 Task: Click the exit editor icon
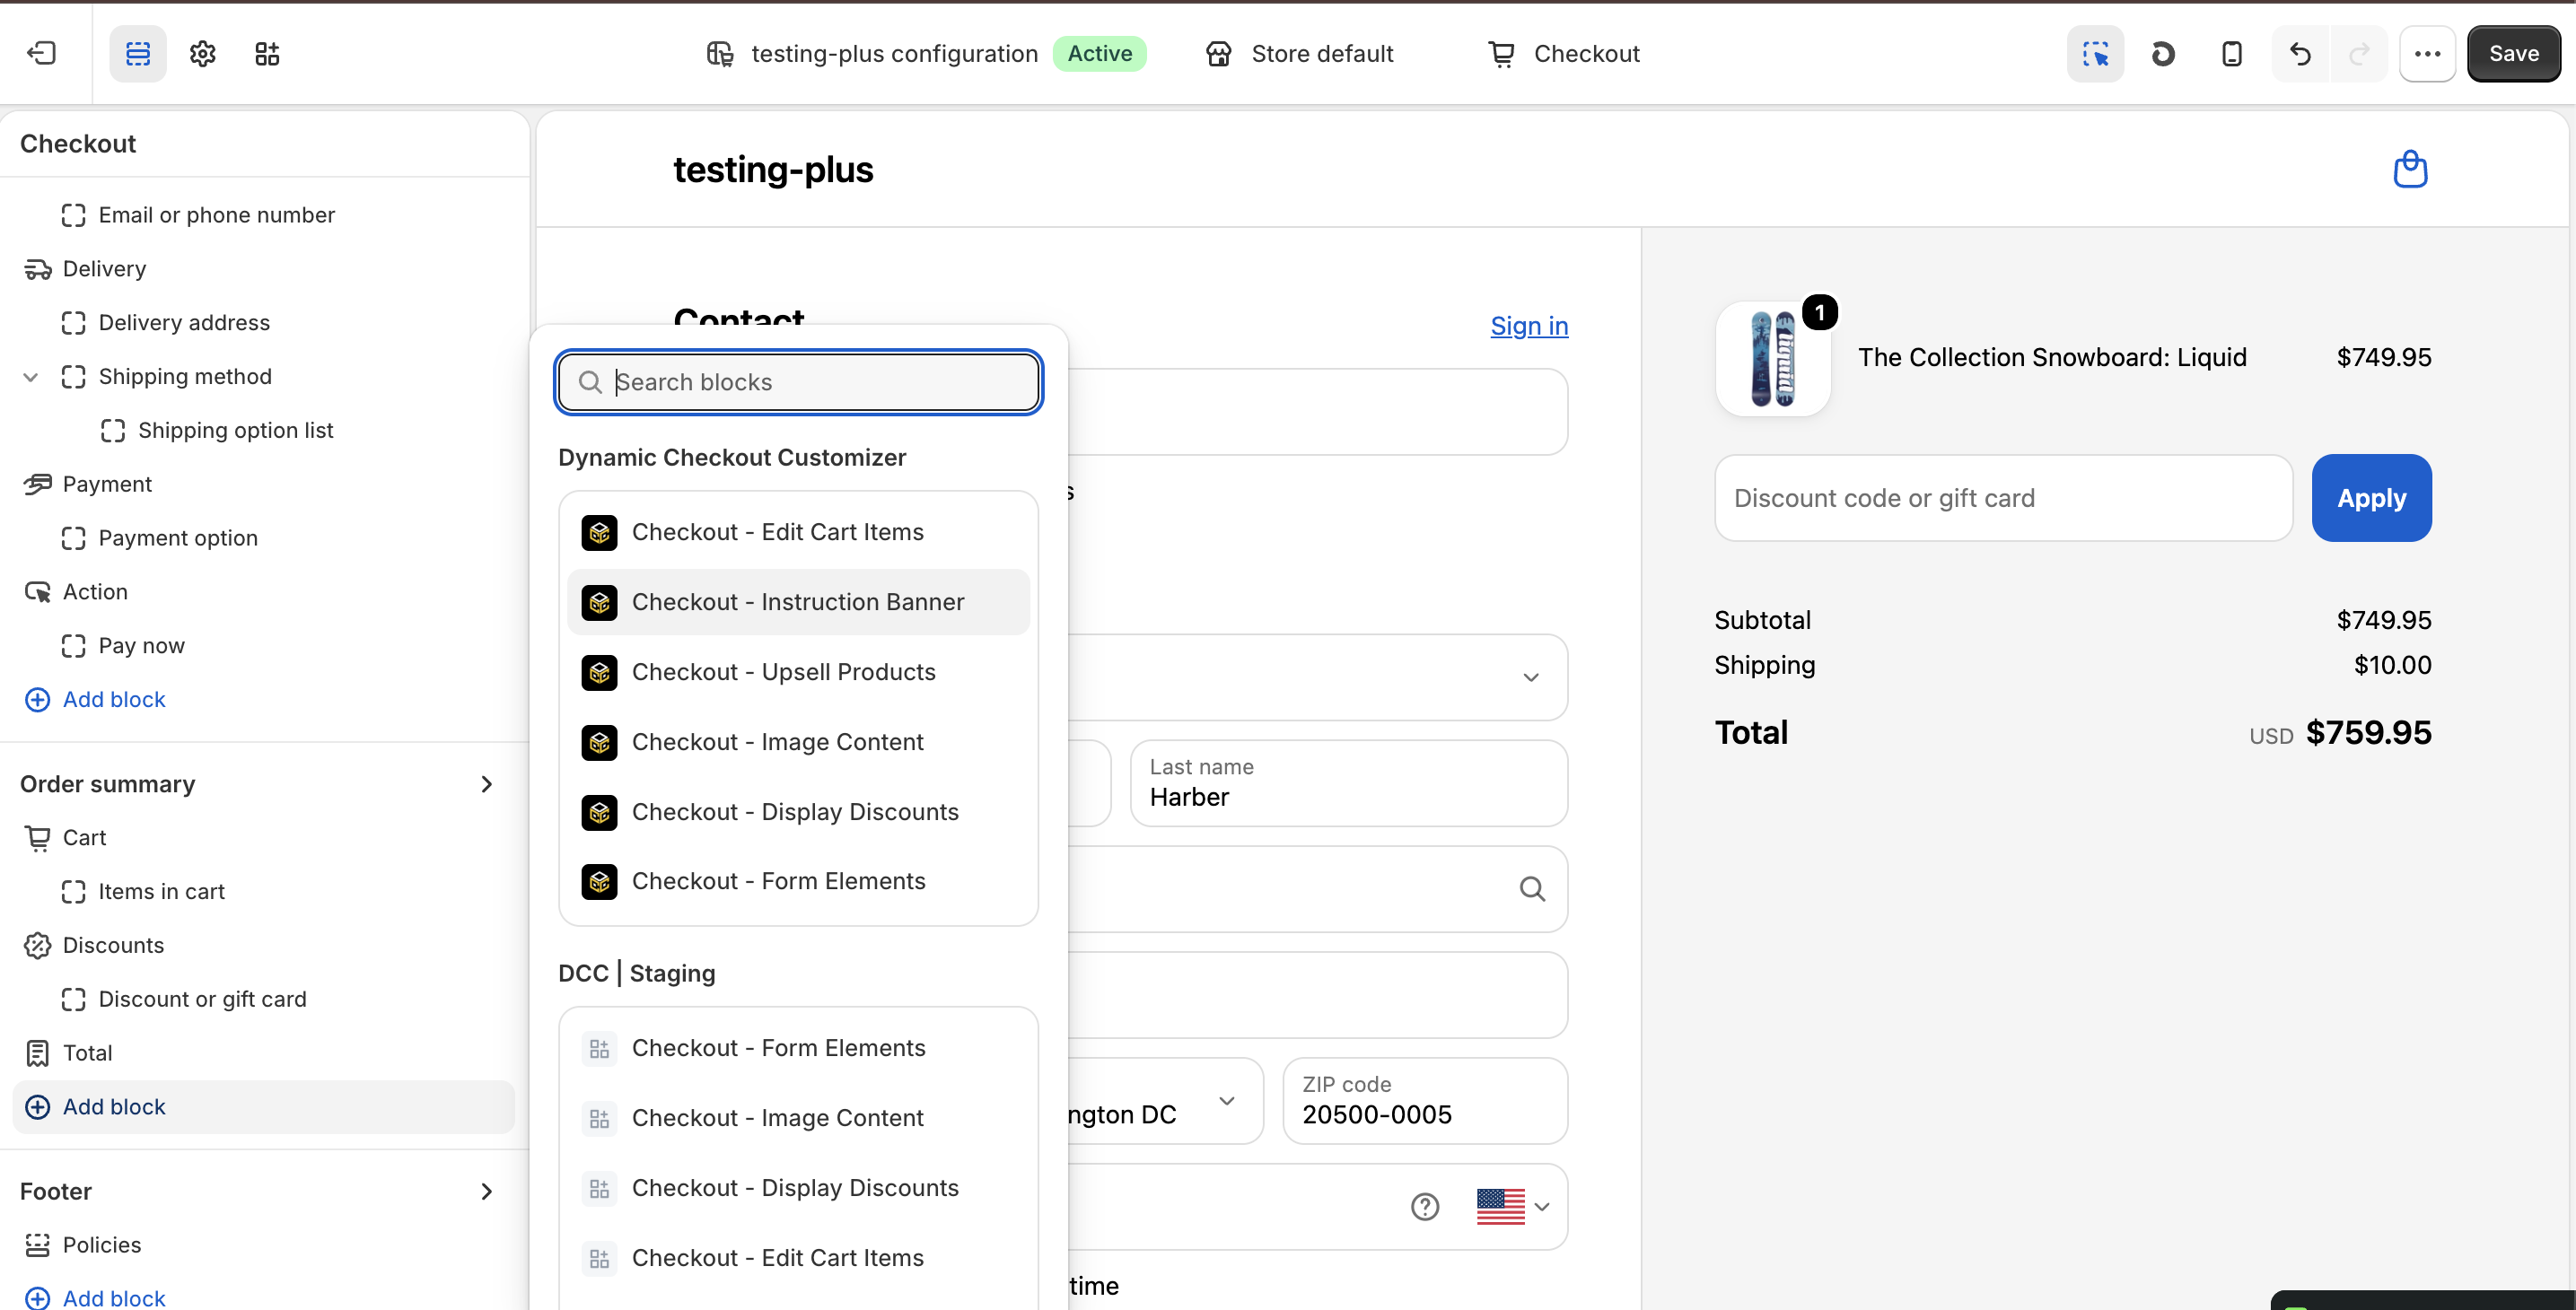pos(42,54)
